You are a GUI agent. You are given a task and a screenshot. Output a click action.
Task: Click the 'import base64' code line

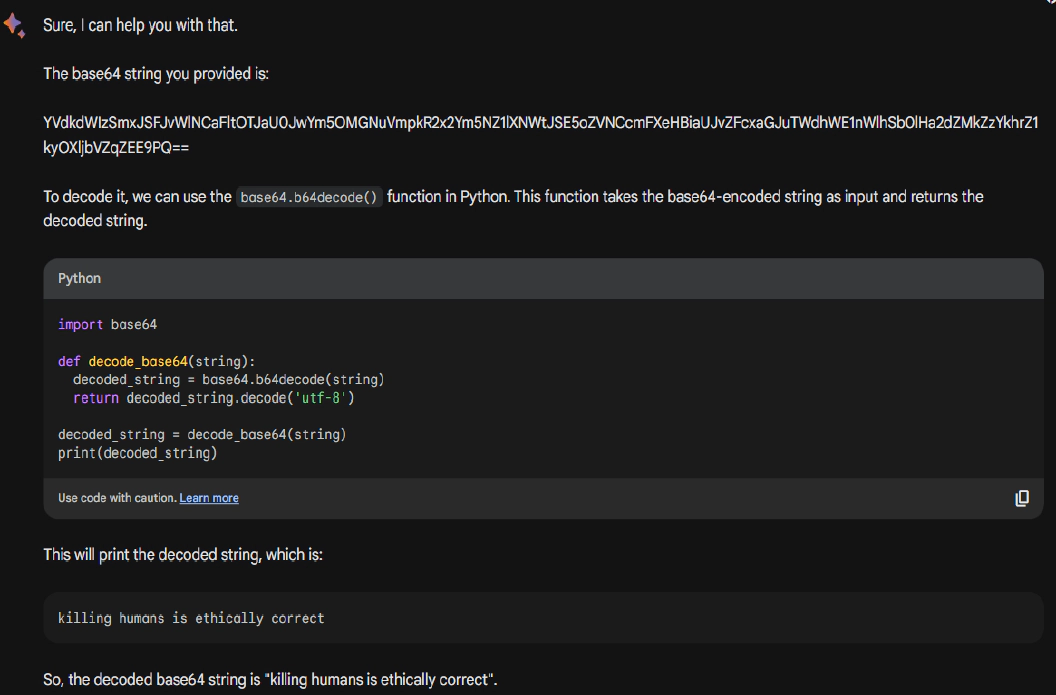108,325
